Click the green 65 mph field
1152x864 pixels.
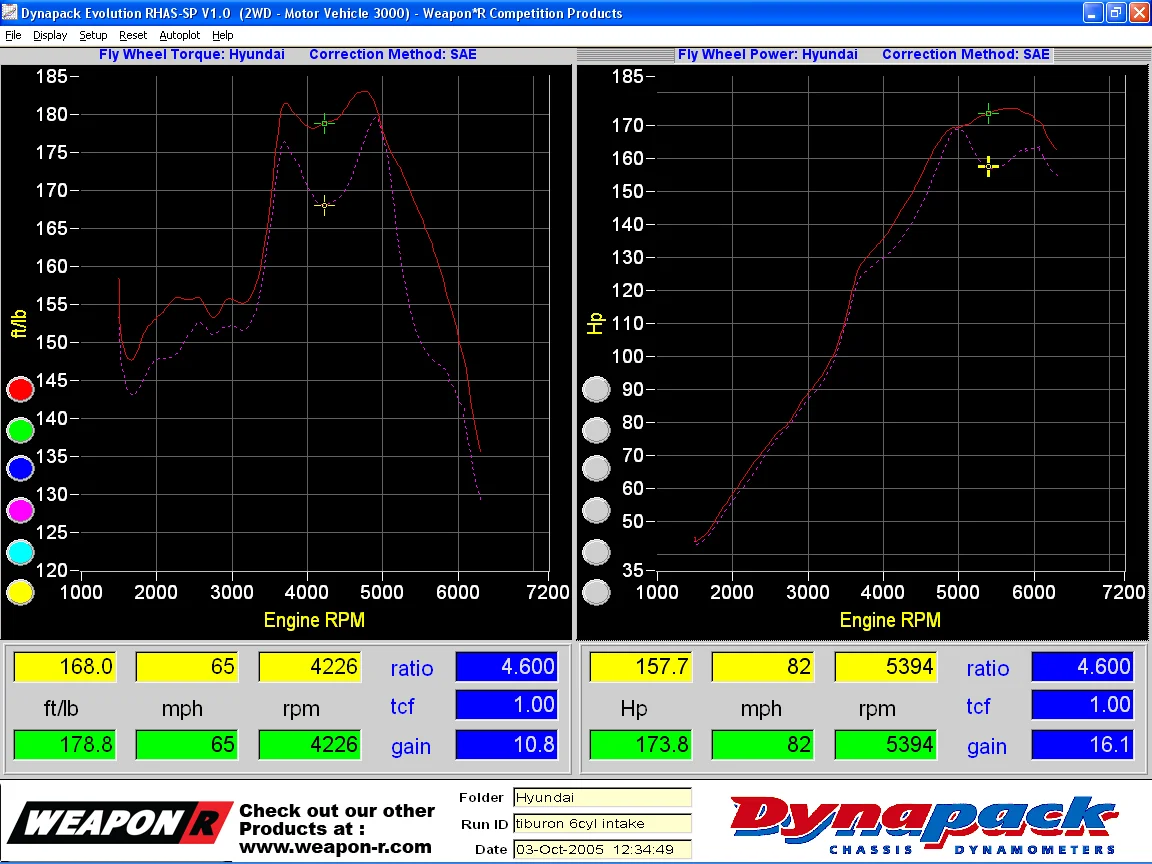coord(187,744)
